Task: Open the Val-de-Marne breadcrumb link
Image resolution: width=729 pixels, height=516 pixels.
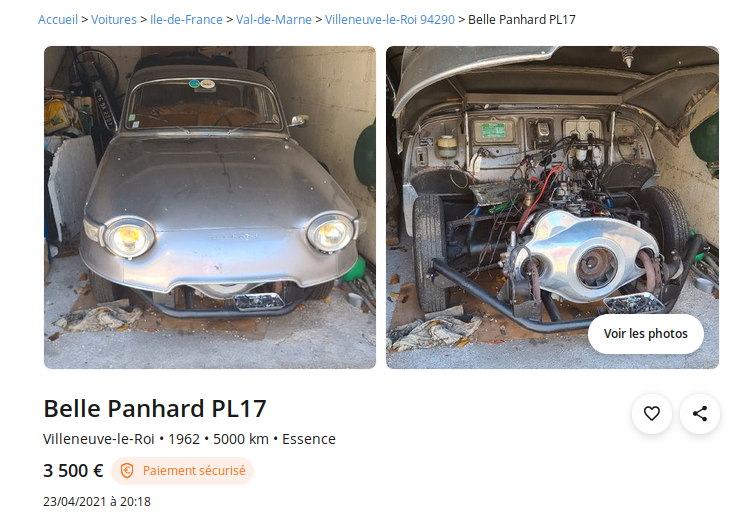Action: pyautogui.click(x=274, y=20)
